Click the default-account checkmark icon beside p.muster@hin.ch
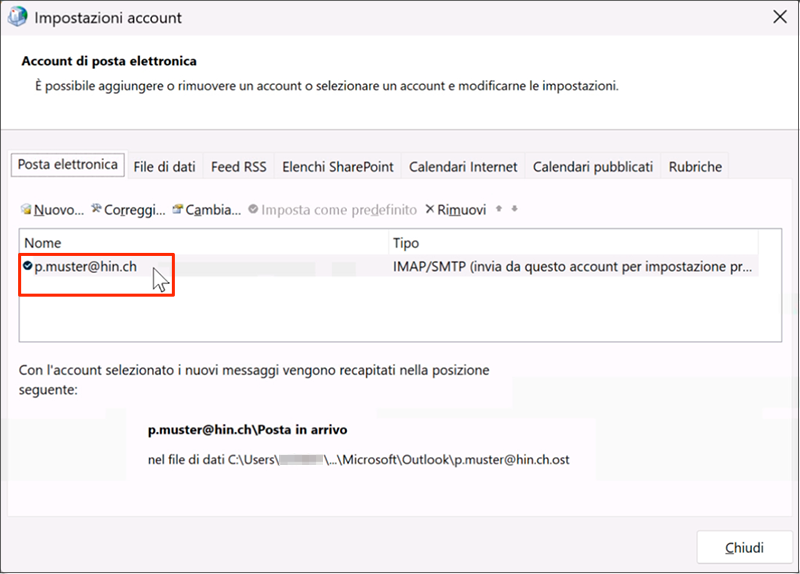The image size is (800, 574). [28, 266]
